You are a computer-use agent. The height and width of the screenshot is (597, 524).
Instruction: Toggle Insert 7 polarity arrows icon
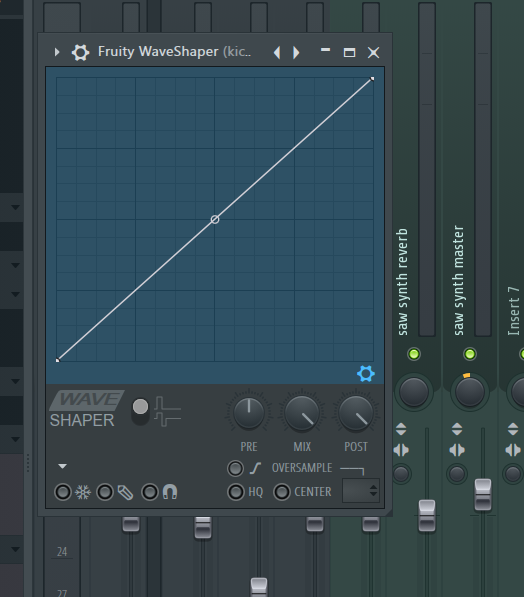point(513,429)
